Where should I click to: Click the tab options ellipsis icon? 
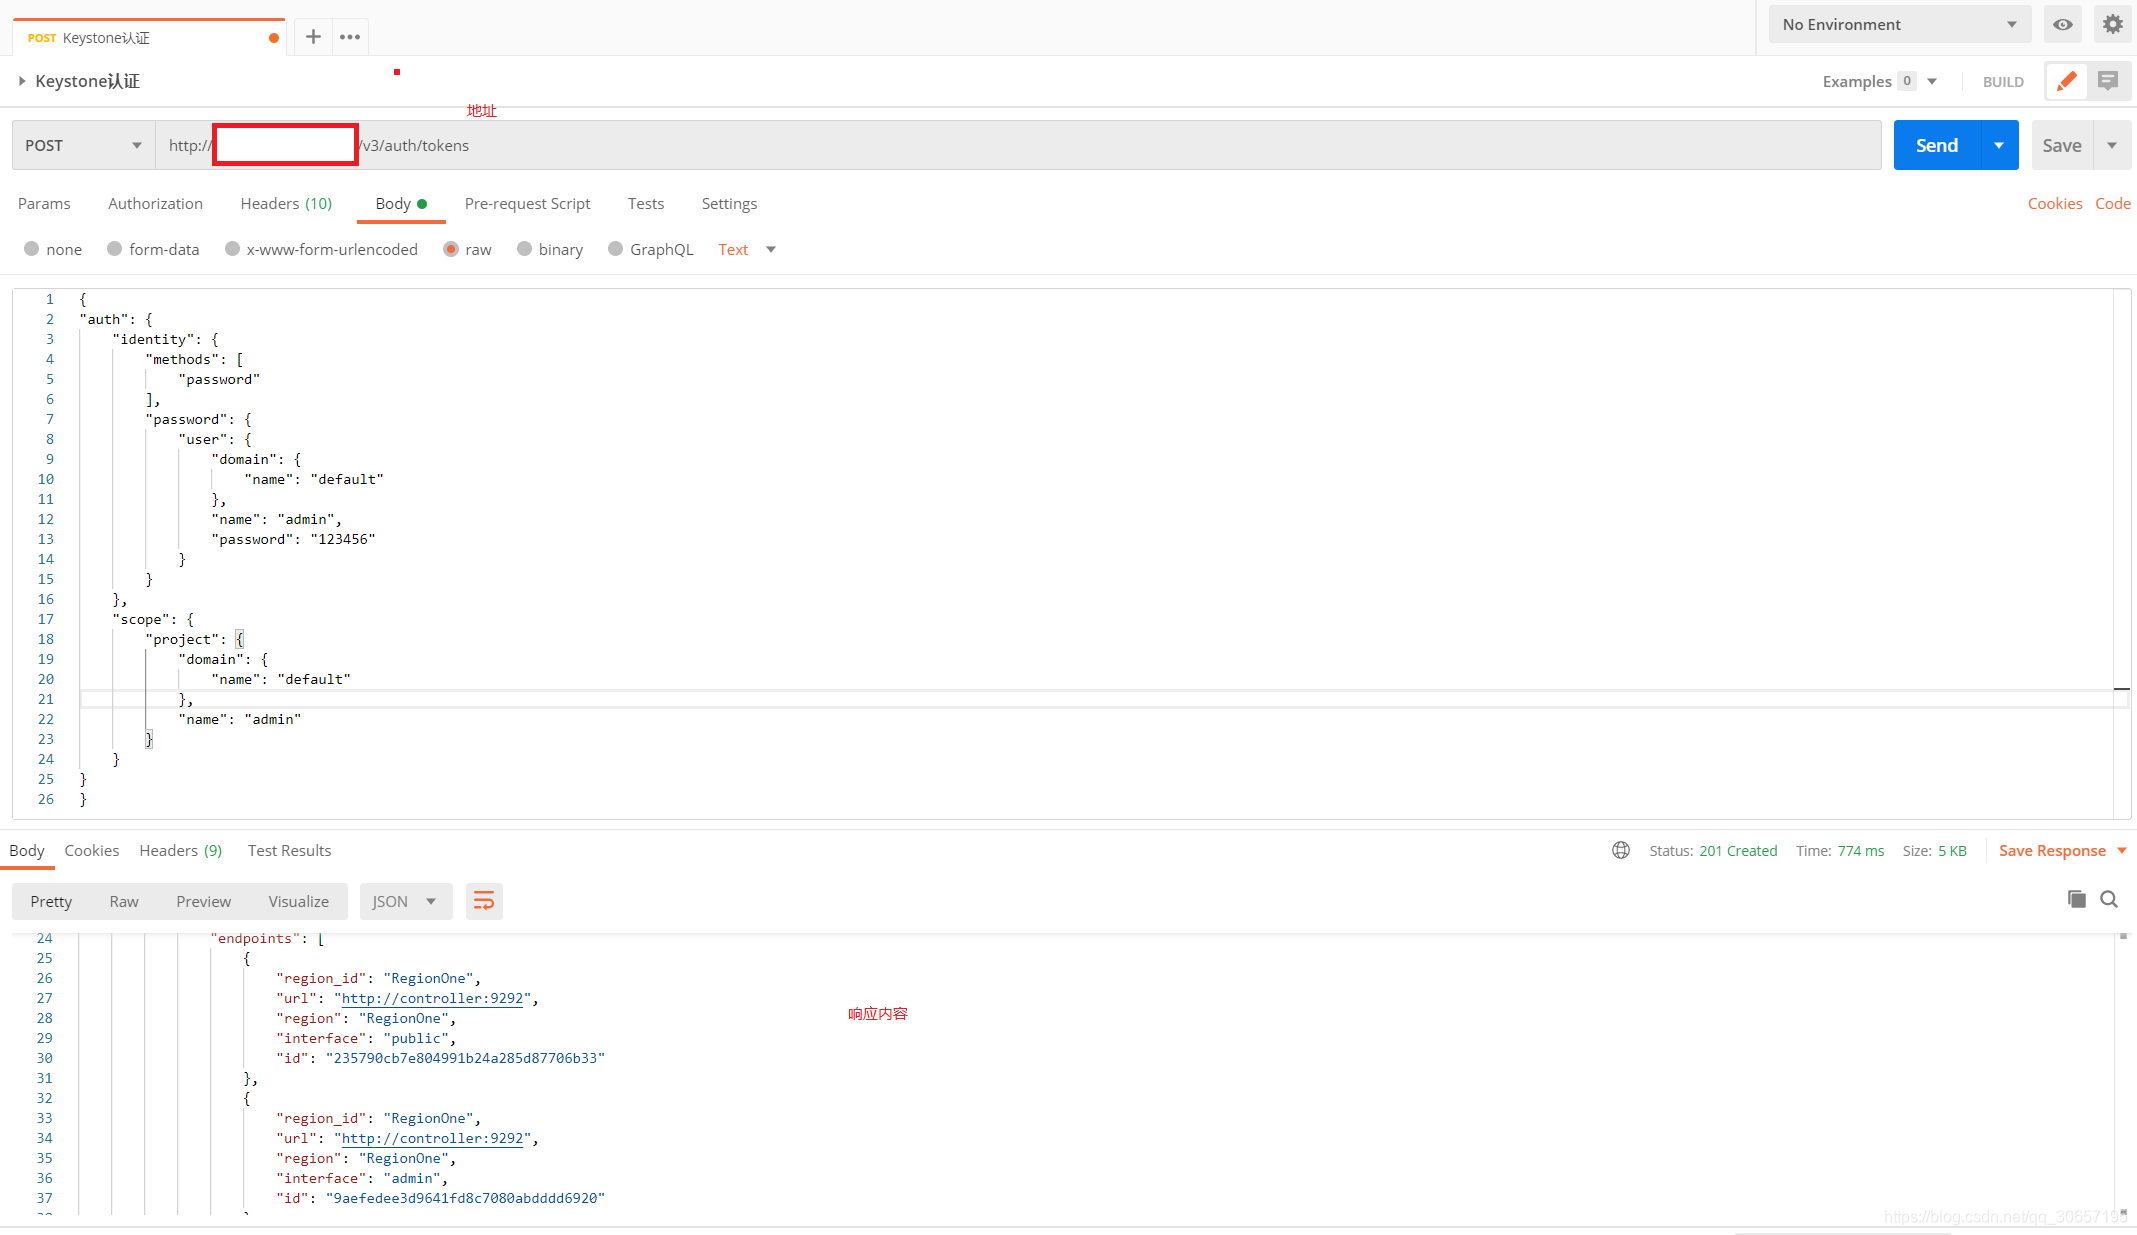click(349, 37)
